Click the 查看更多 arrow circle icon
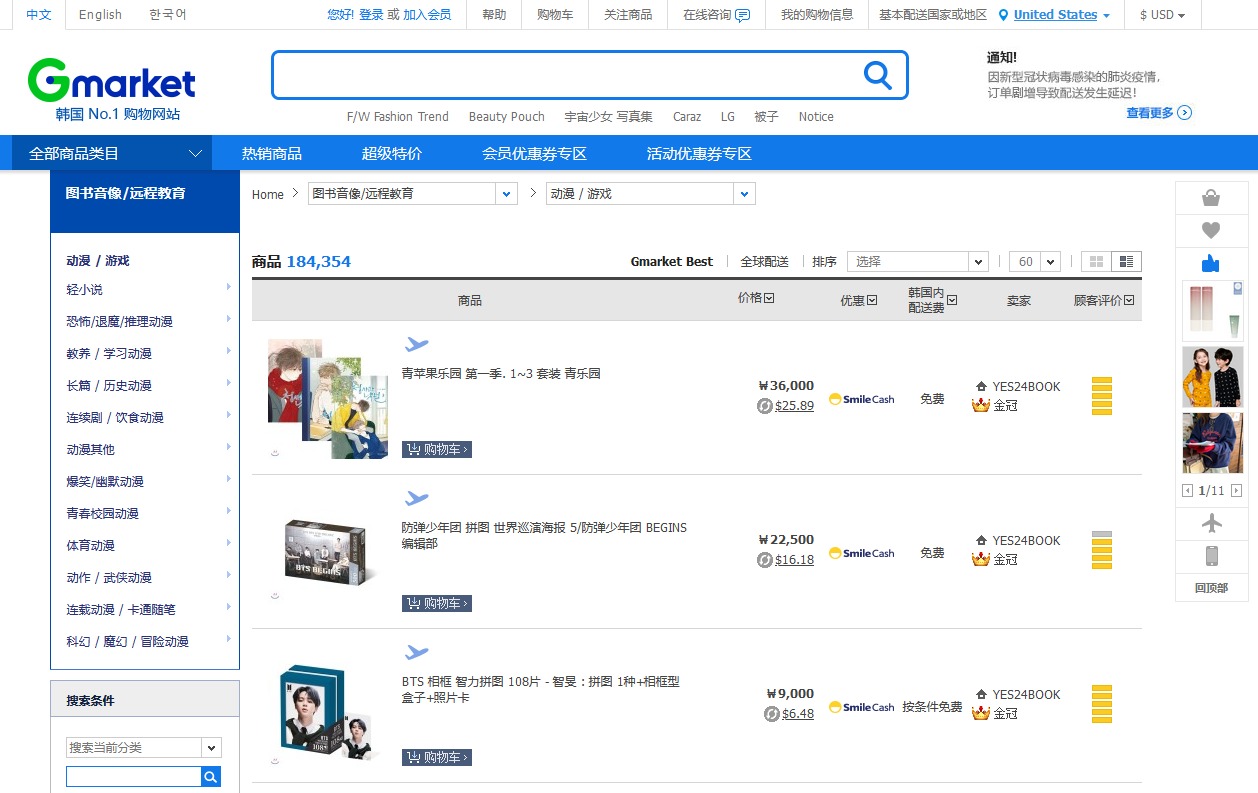This screenshot has width=1258, height=793. pyautogui.click(x=1185, y=113)
